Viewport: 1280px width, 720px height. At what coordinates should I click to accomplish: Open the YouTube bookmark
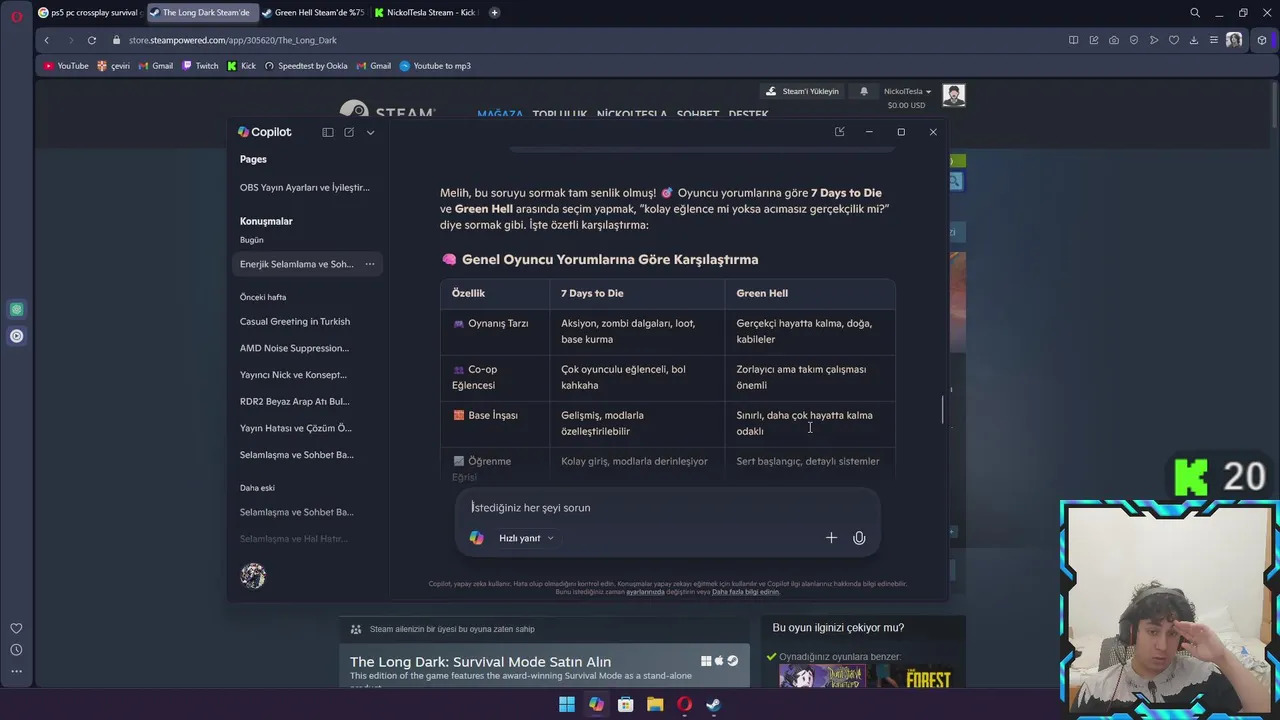pyautogui.click(x=66, y=66)
